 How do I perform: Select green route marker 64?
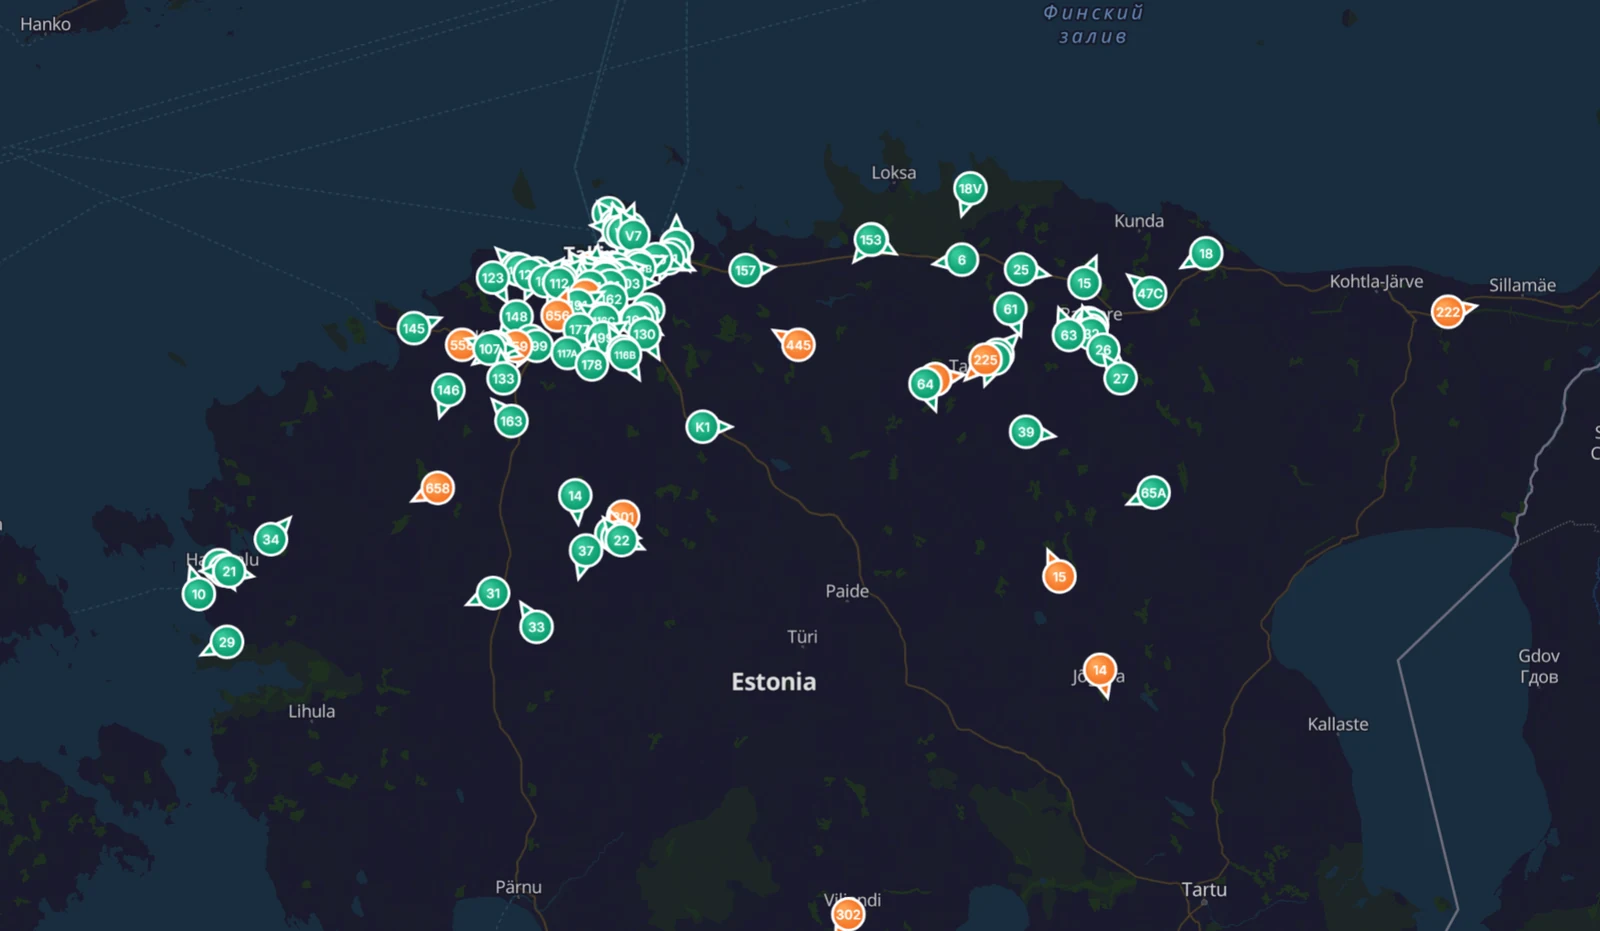pos(925,384)
